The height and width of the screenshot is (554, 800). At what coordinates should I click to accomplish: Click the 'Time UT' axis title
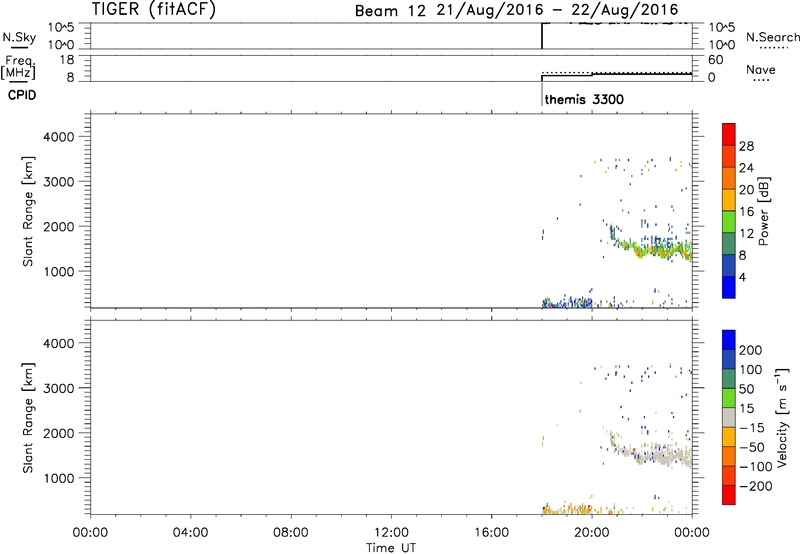click(x=391, y=548)
